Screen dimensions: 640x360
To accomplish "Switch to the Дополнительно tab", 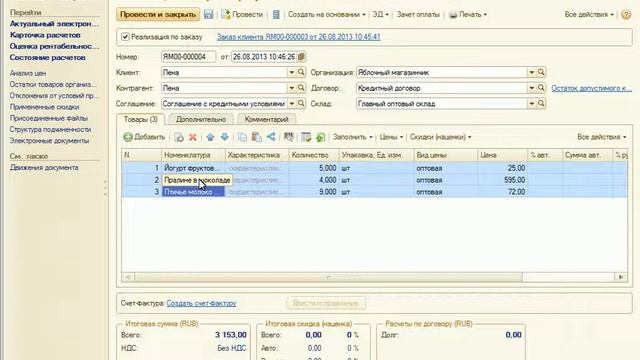I will pos(201,119).
